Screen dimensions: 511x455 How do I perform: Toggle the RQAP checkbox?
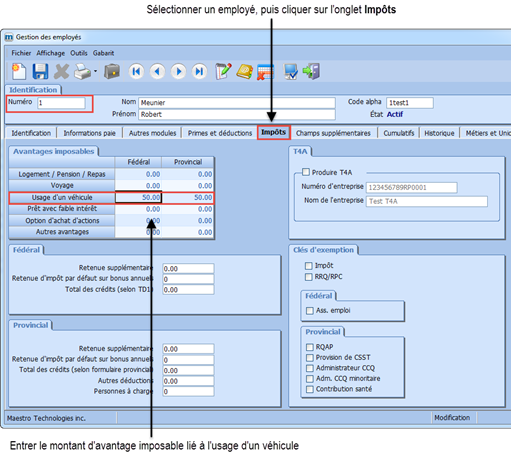(x=310, y=347)
